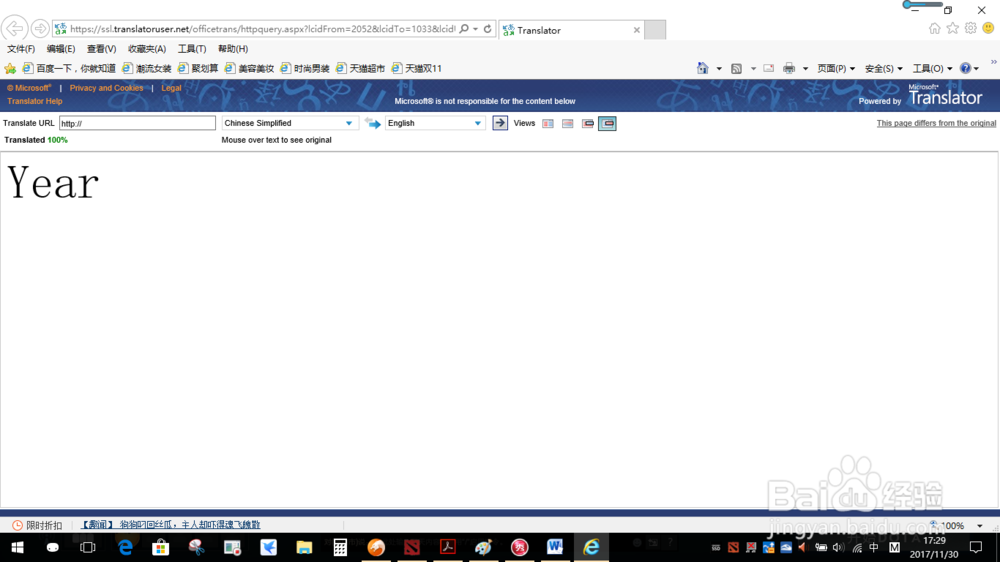1000x562 pixels.
Task: Refresh the page
Action: click(x=488, y=29)
